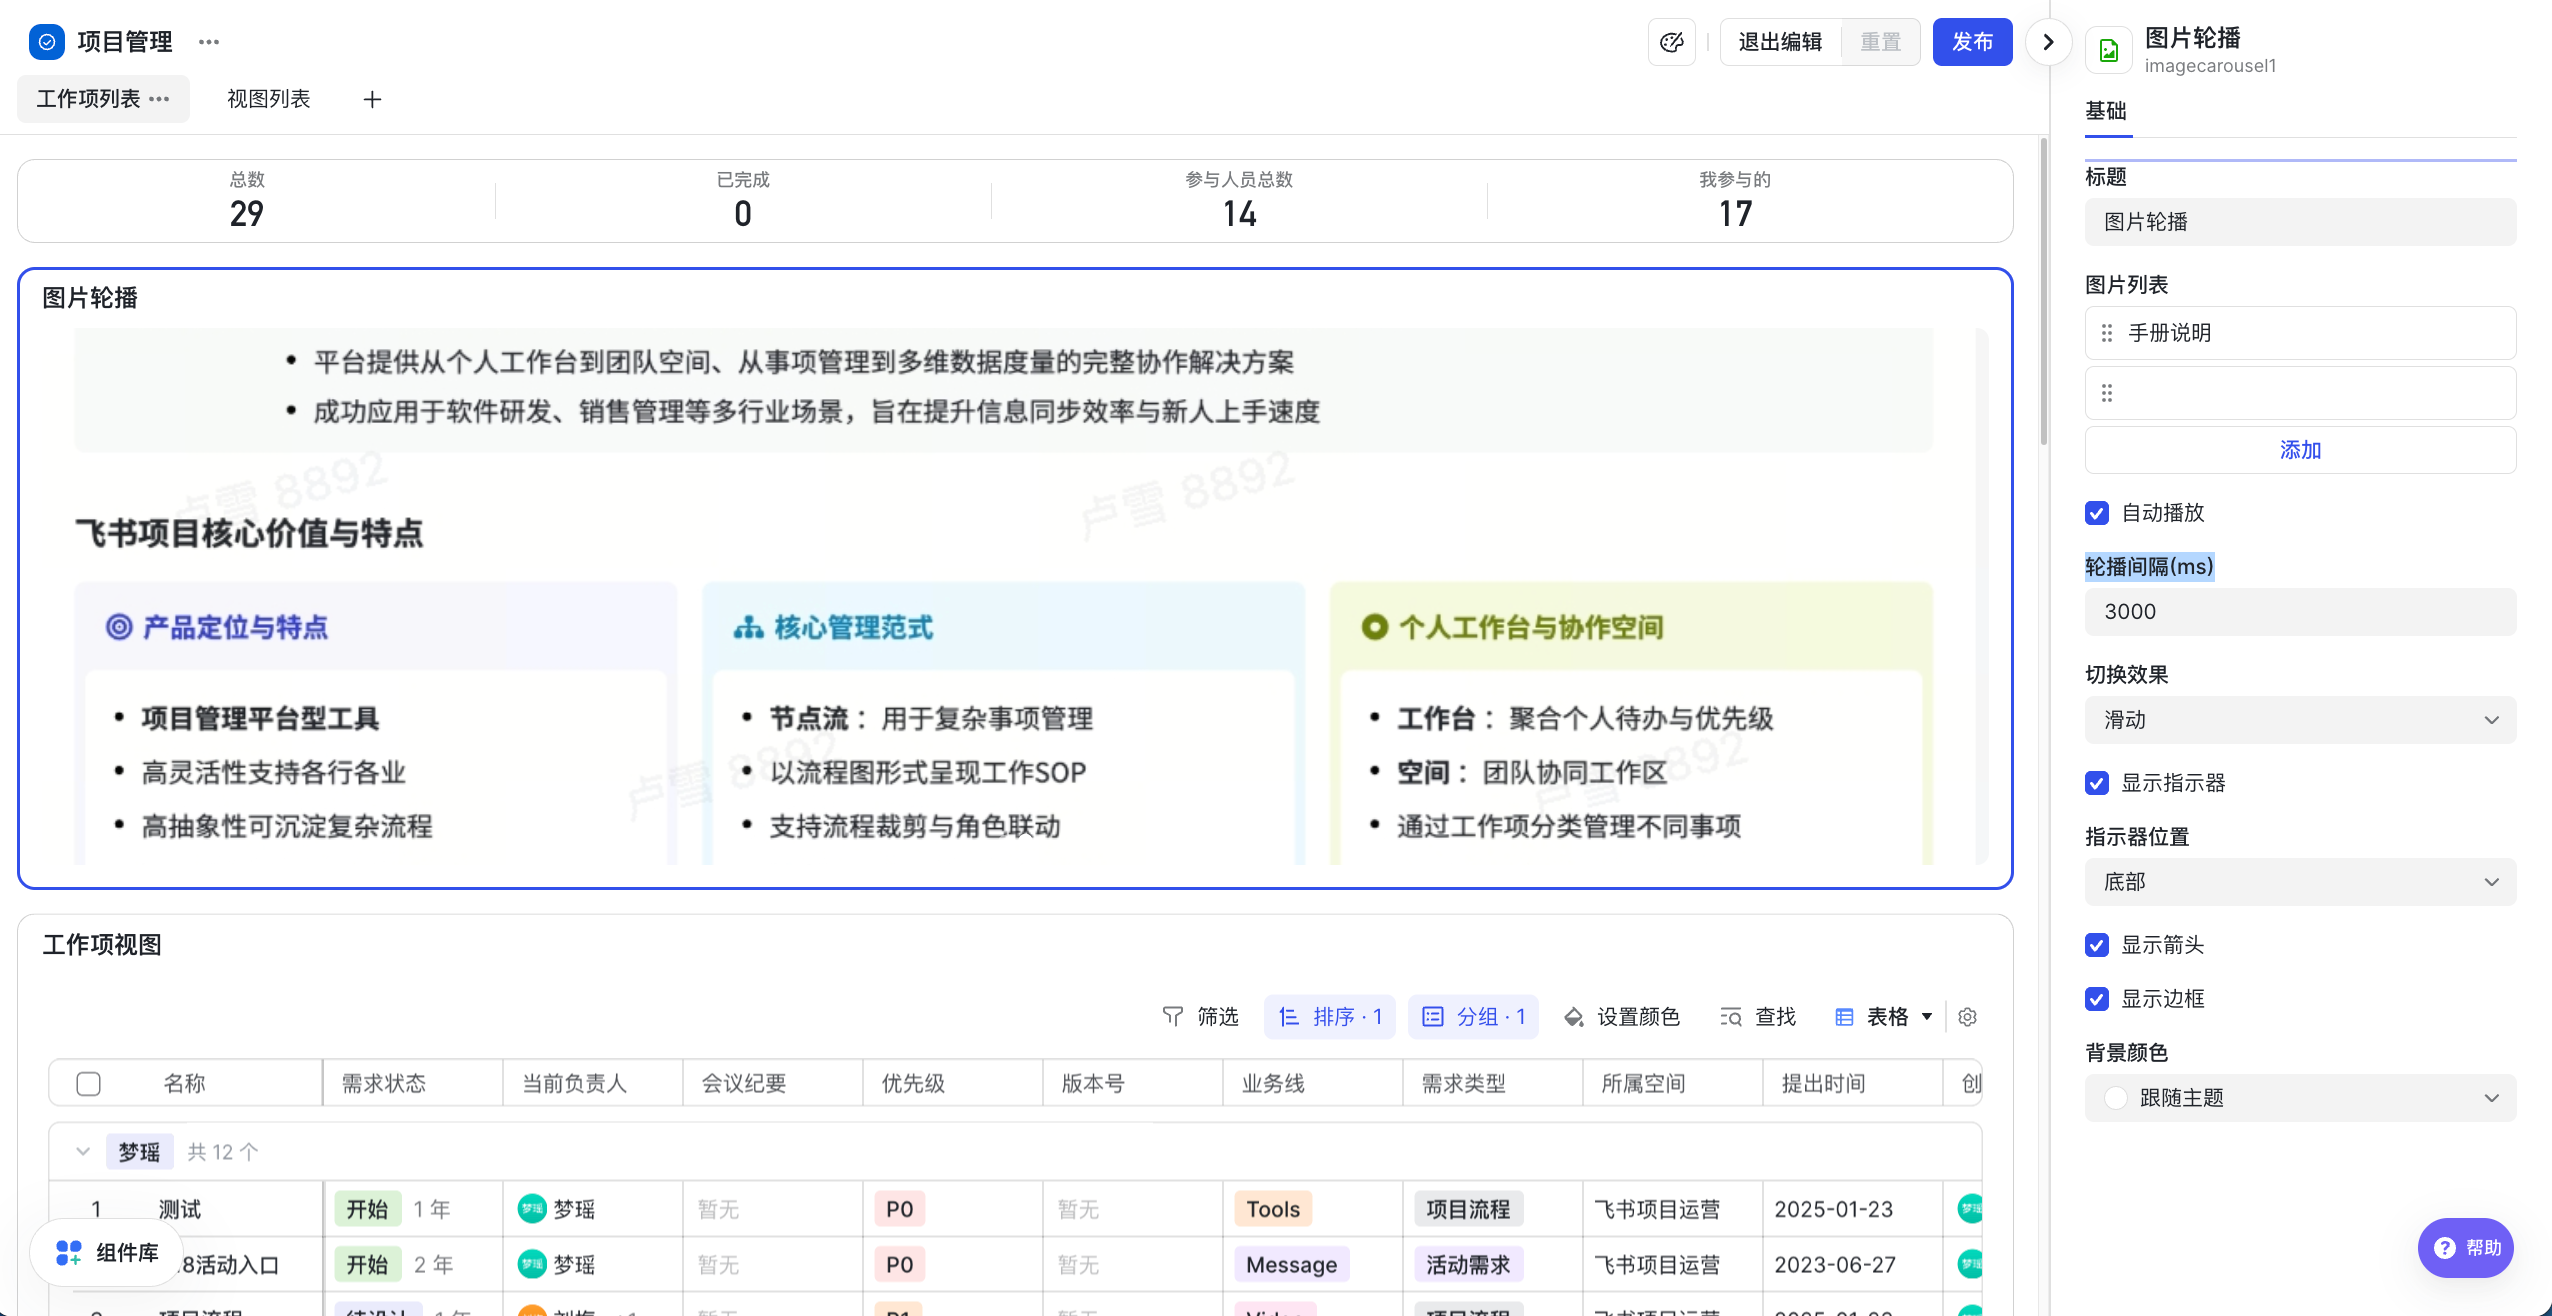Click the 跟随主题 background color swatch
Screen dimensions: 2552x1316
(2115, 1098)
